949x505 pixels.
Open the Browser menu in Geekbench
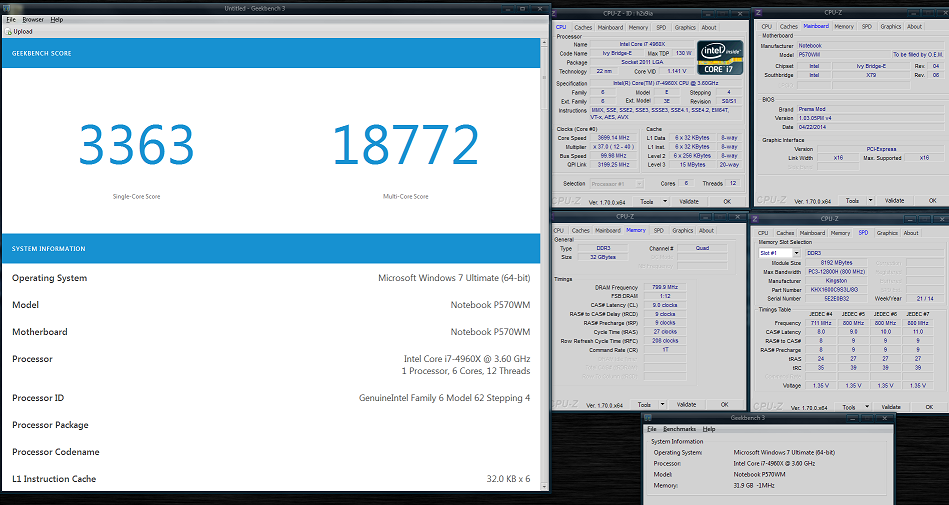[x=33, y=20]
